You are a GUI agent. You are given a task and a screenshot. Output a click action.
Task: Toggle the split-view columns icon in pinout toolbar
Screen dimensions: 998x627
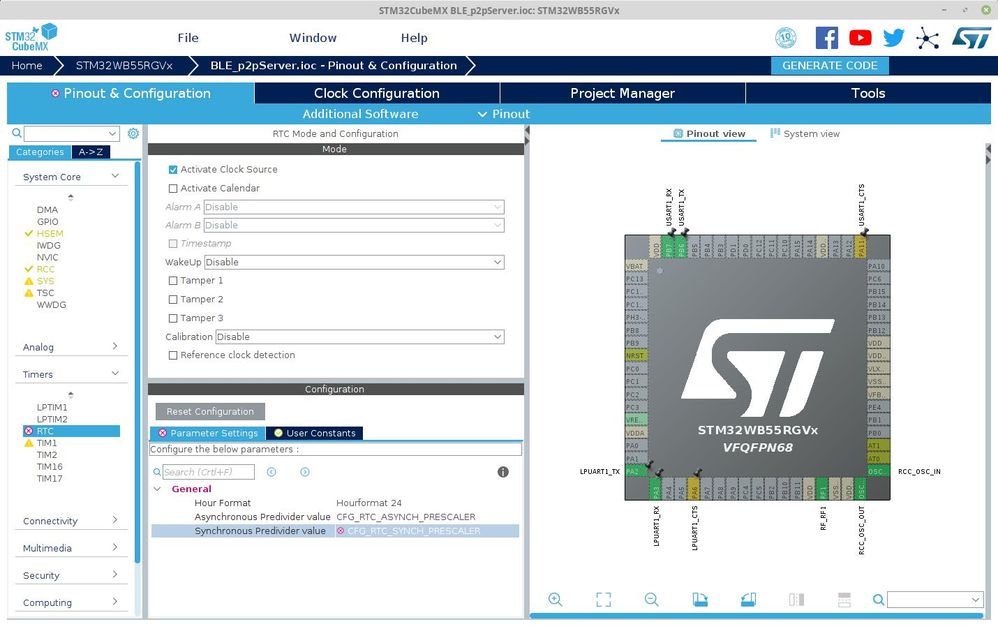[796, 600]
